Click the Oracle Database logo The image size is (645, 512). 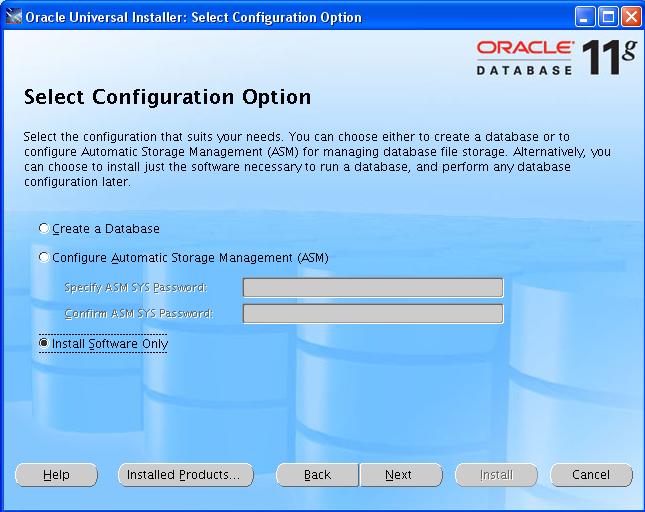coord(525,58)
